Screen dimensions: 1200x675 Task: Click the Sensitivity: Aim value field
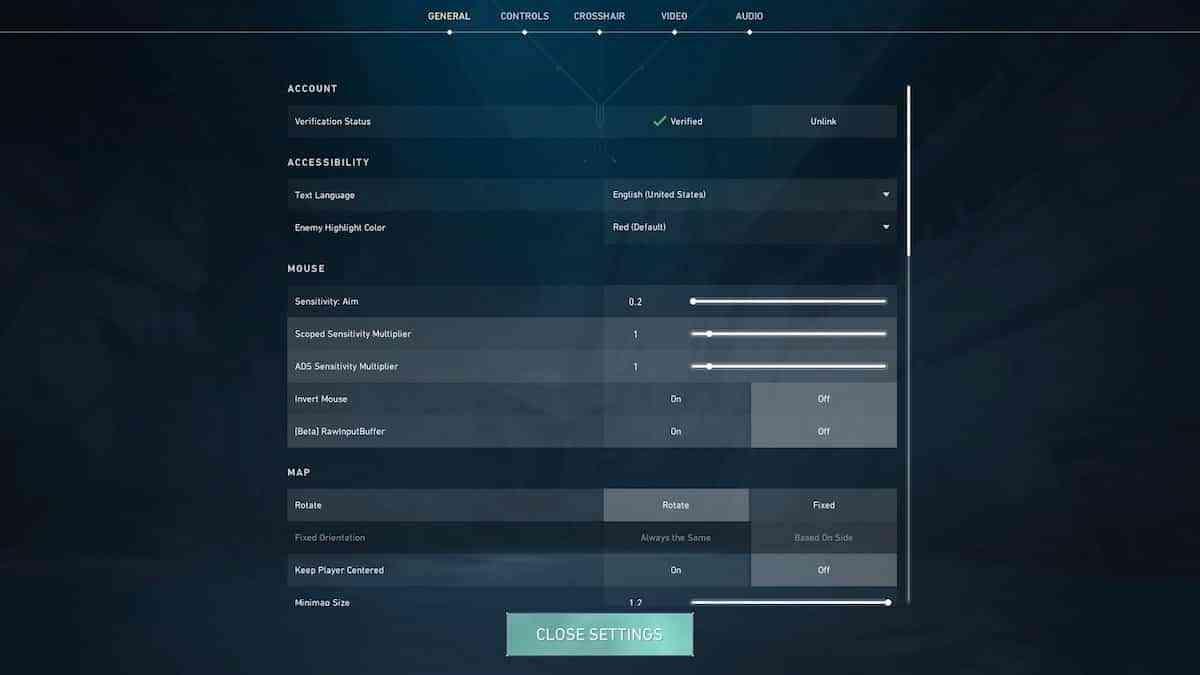tap(636, 301)
